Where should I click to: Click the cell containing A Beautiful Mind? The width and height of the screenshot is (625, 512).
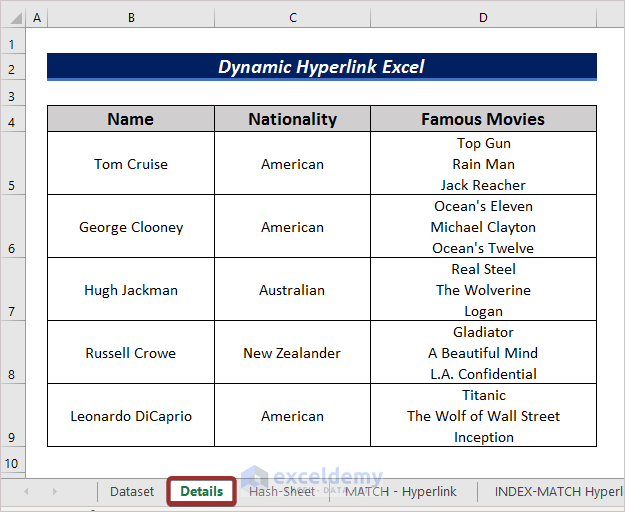tap(483, 352)
